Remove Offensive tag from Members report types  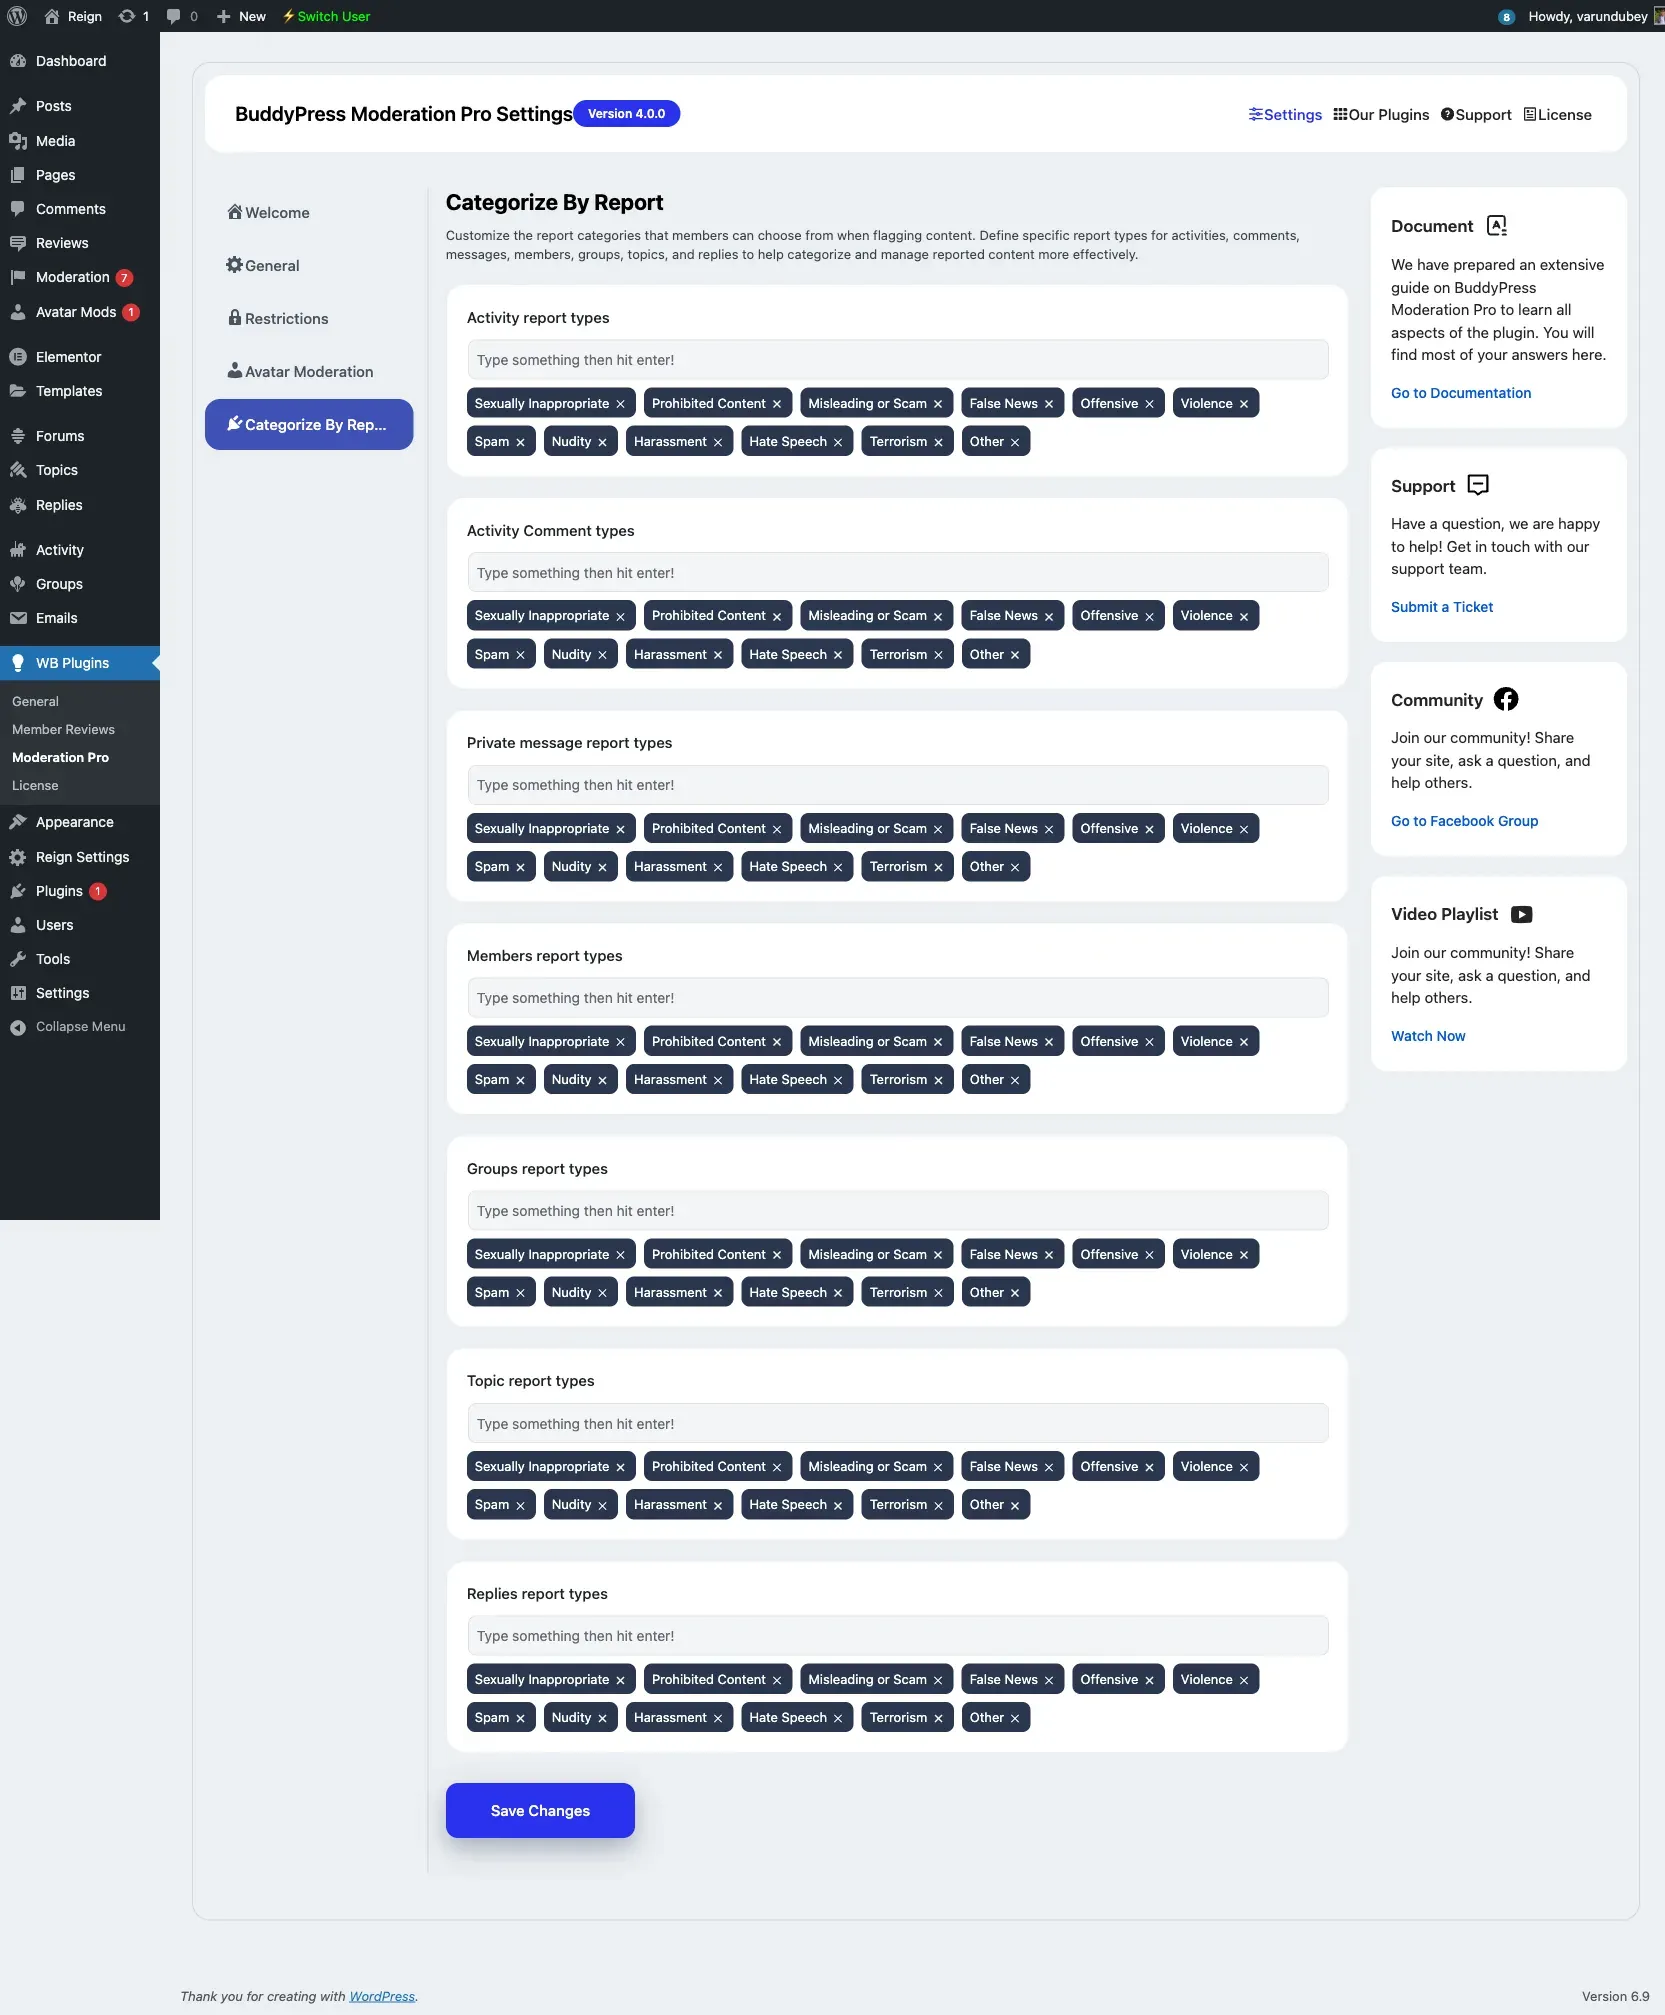[x=1149, y=1042]
